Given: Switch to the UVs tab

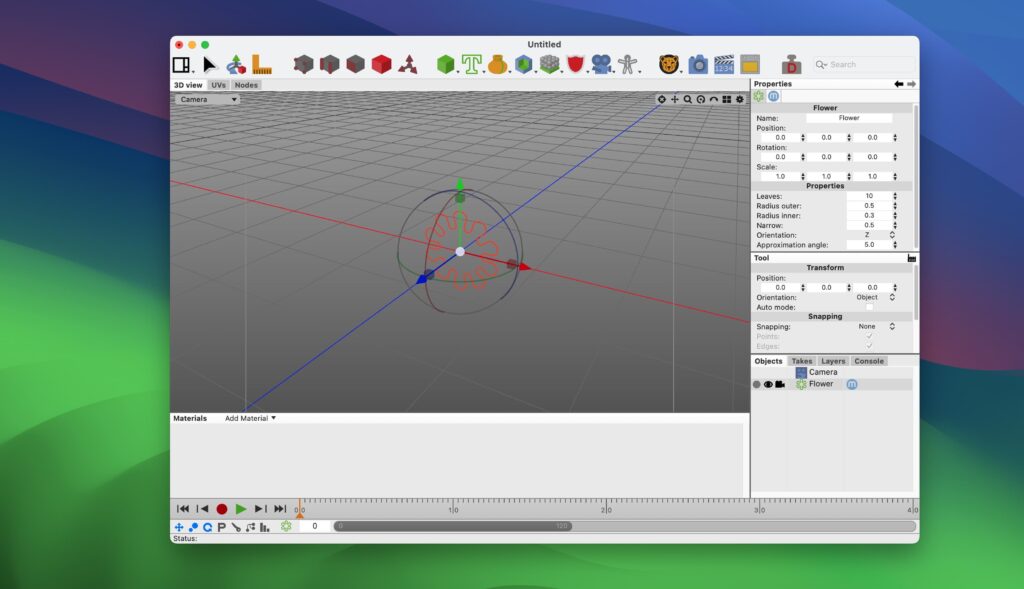Looking at the screenshot, I should [x=219, y=84].
